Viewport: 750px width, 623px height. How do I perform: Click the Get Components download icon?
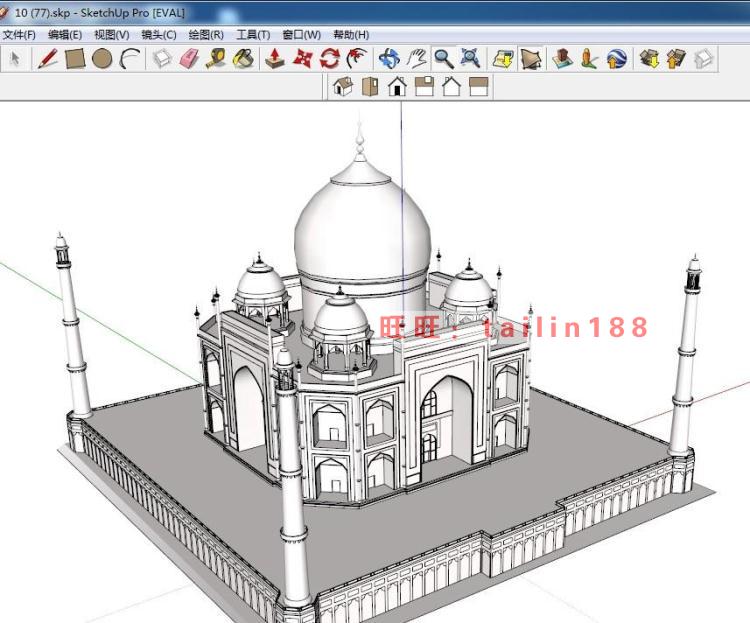[650, 59]
